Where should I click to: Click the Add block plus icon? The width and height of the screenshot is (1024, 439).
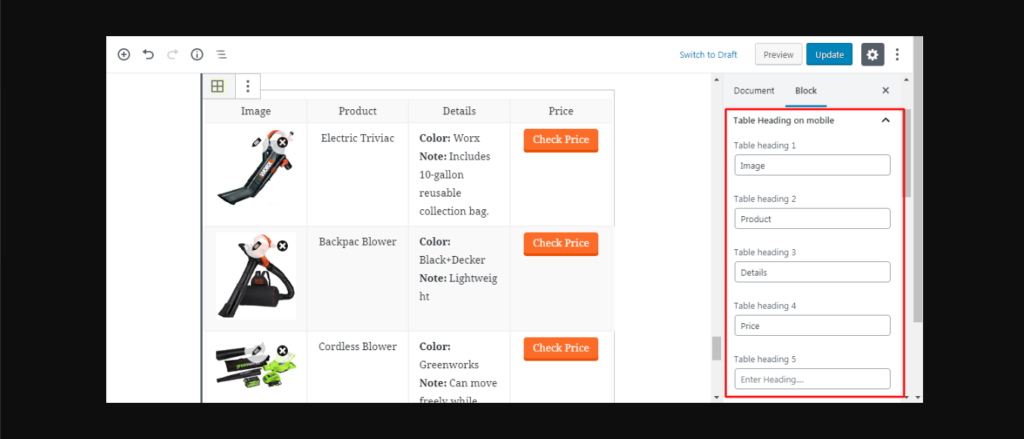[123, 54]
